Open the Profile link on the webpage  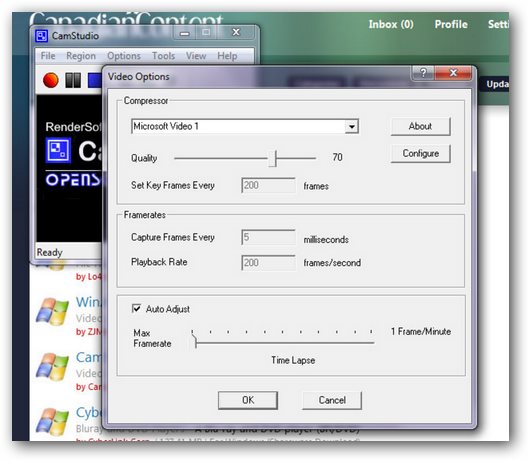click(x=451, y=24)
